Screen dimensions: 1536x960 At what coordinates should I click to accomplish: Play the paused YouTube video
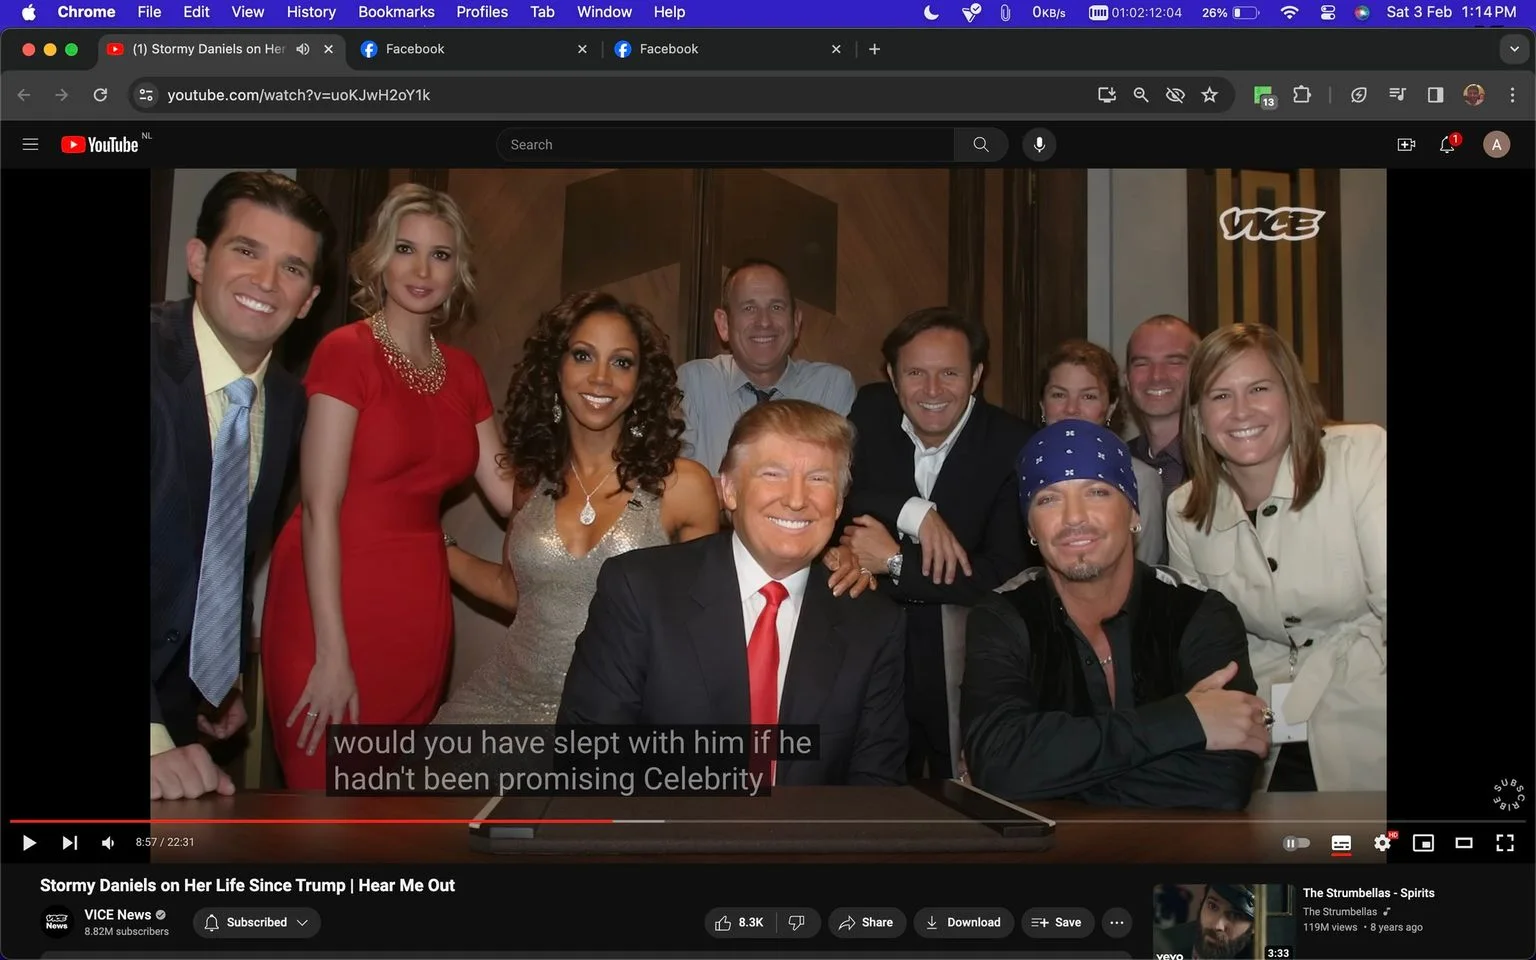coord(29,843)
